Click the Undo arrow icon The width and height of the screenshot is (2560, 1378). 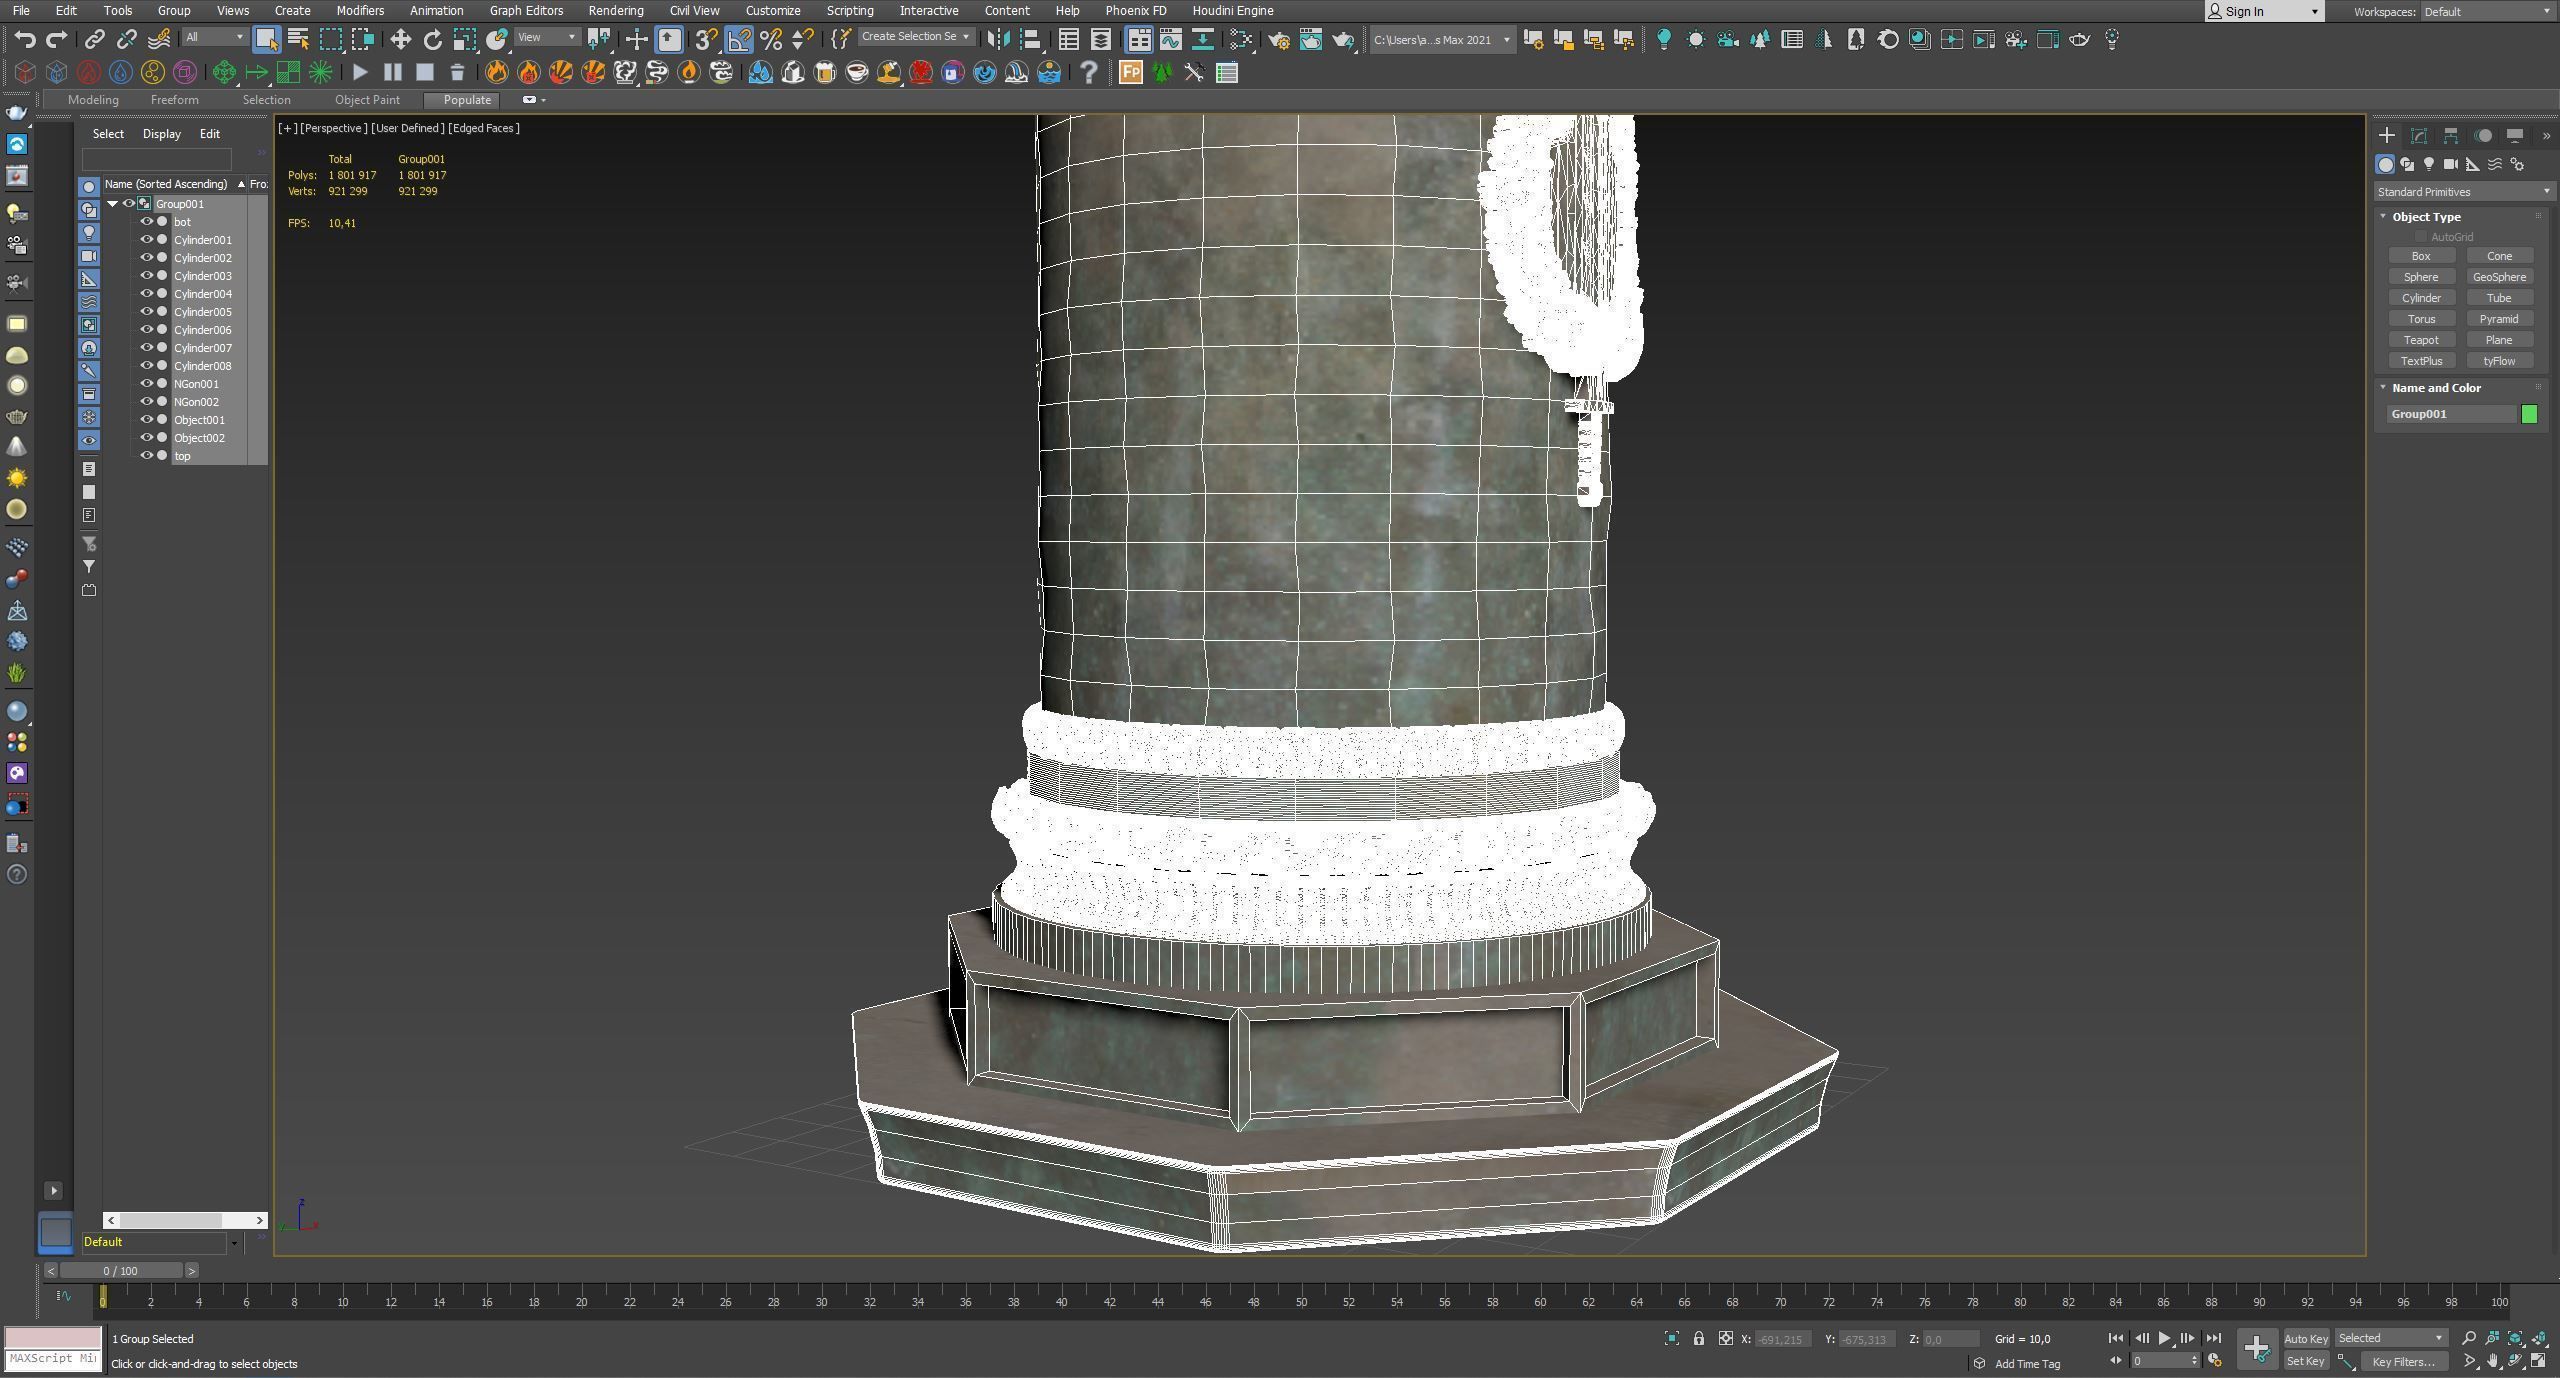point(25,39)
